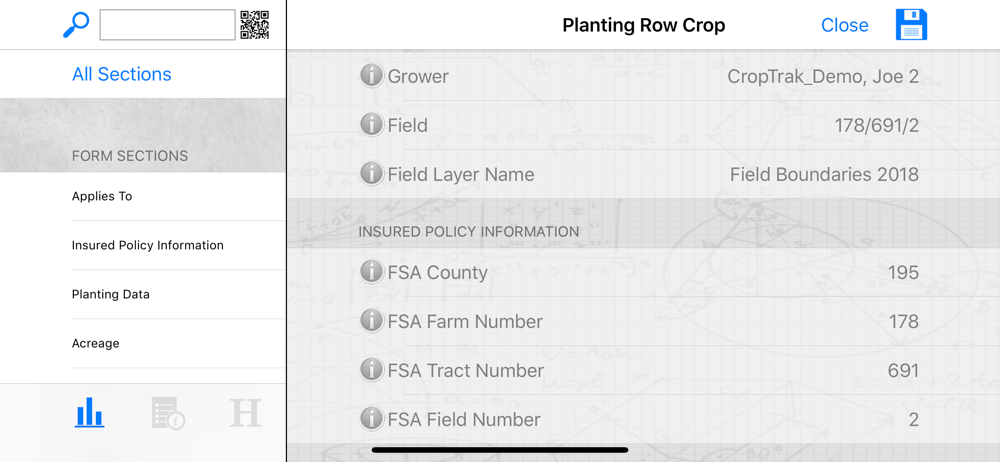Image resolution: width=1000 pixels, height=462 pixels.
Task: Show All Sections
Action: point(121,74)
